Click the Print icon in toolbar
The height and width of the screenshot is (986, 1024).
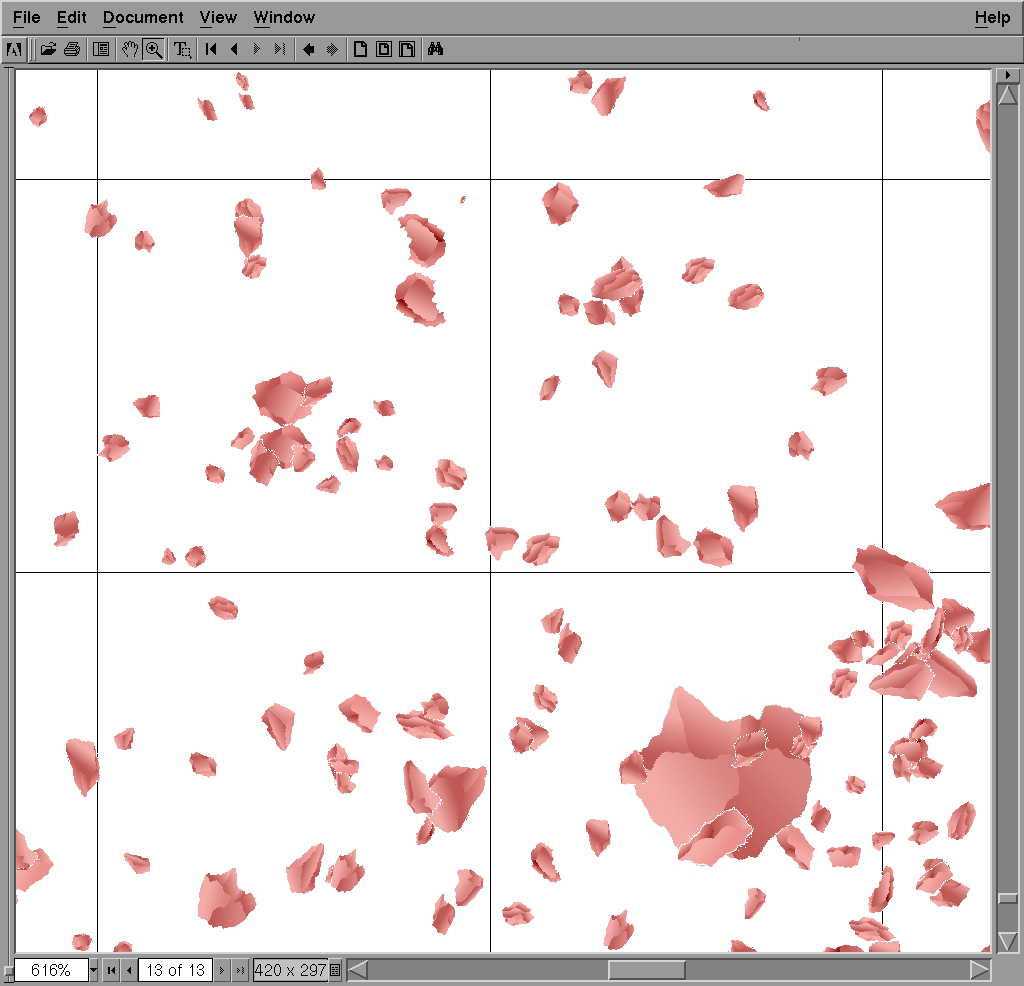71,49
